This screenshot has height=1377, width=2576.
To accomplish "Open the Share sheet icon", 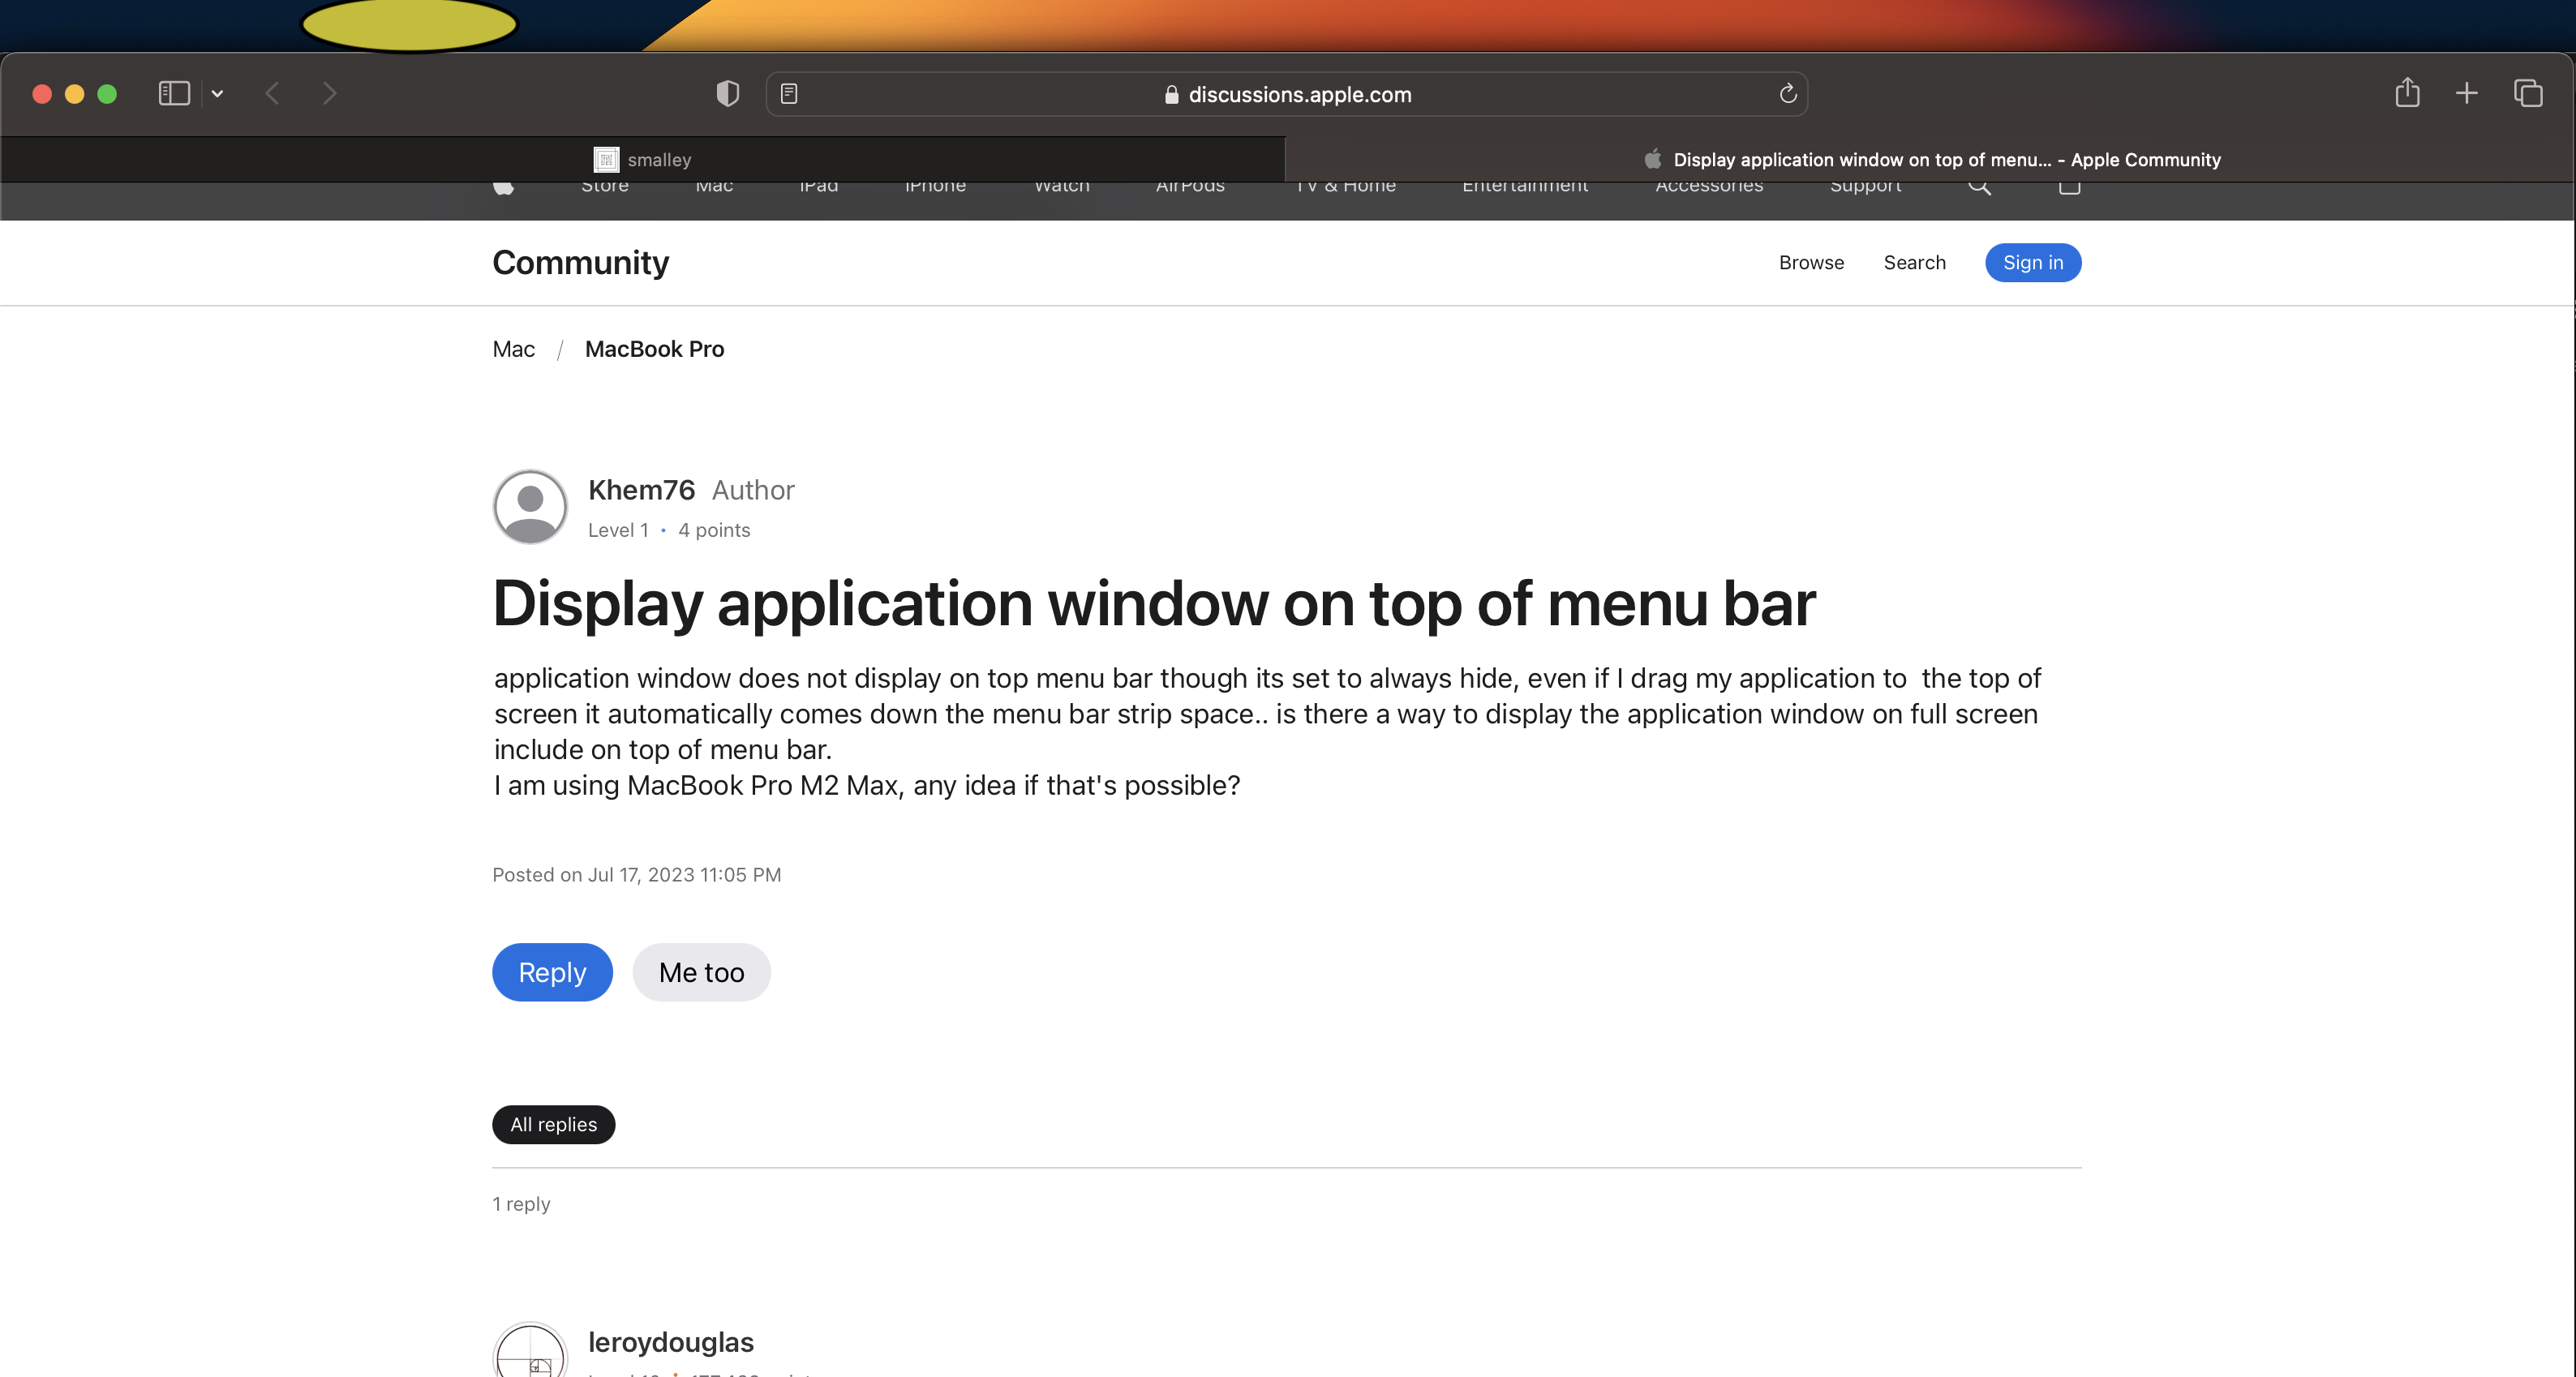I will click(2407, 93).
